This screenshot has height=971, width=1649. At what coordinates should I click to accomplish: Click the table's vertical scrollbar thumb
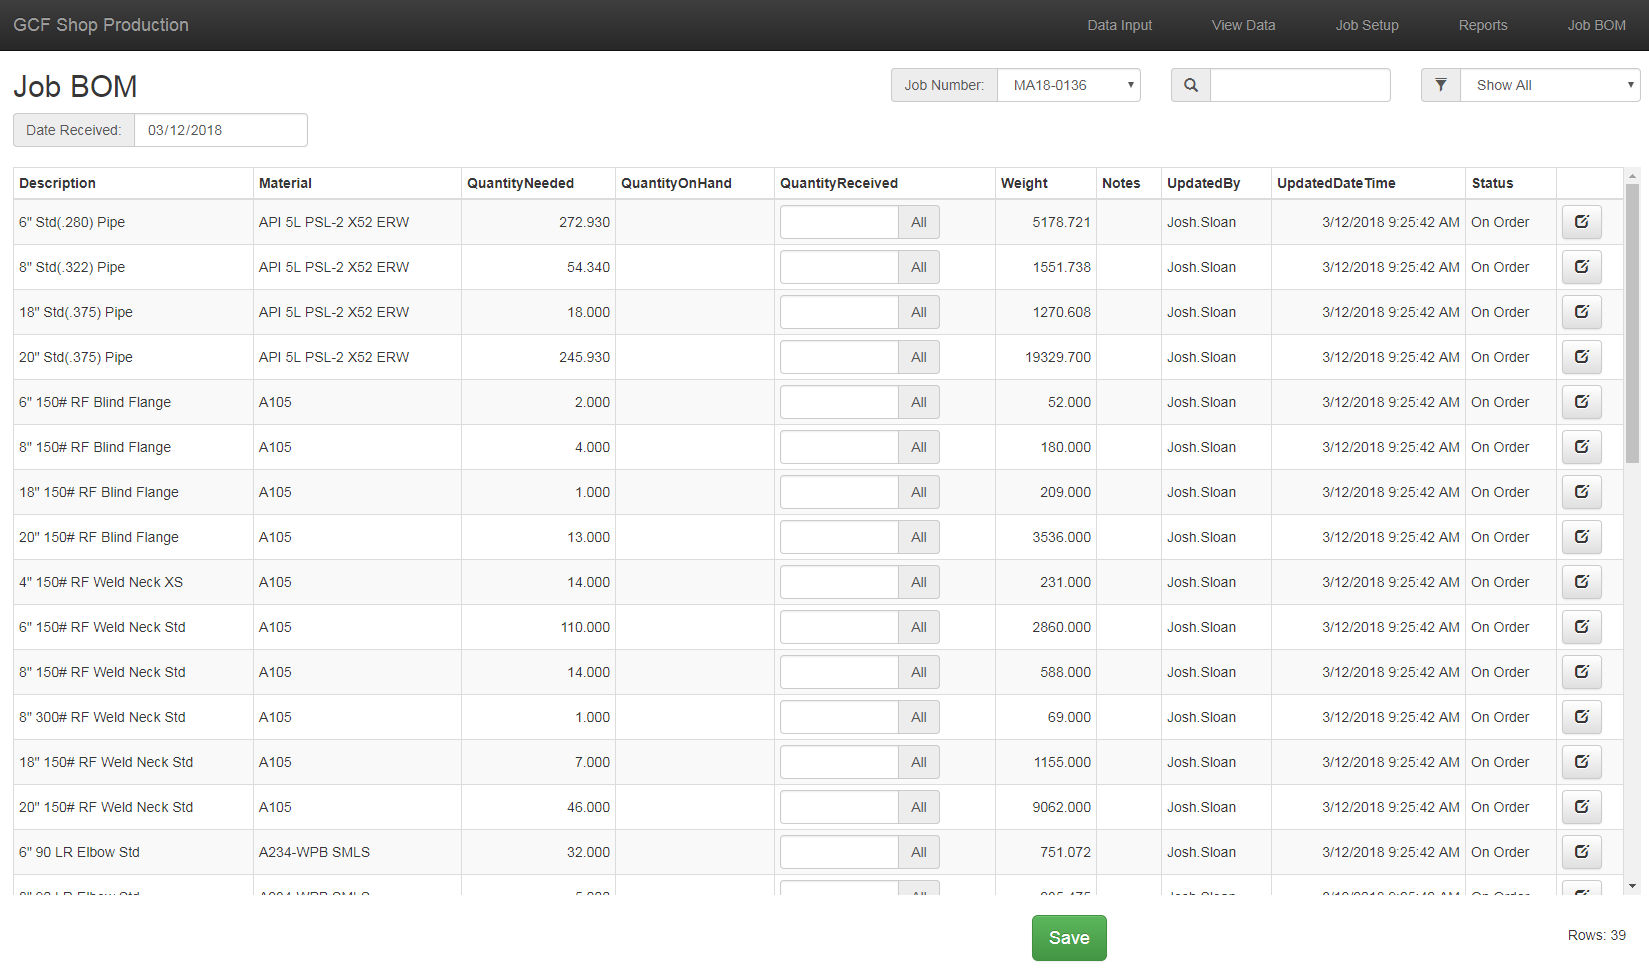[1632, 320]
